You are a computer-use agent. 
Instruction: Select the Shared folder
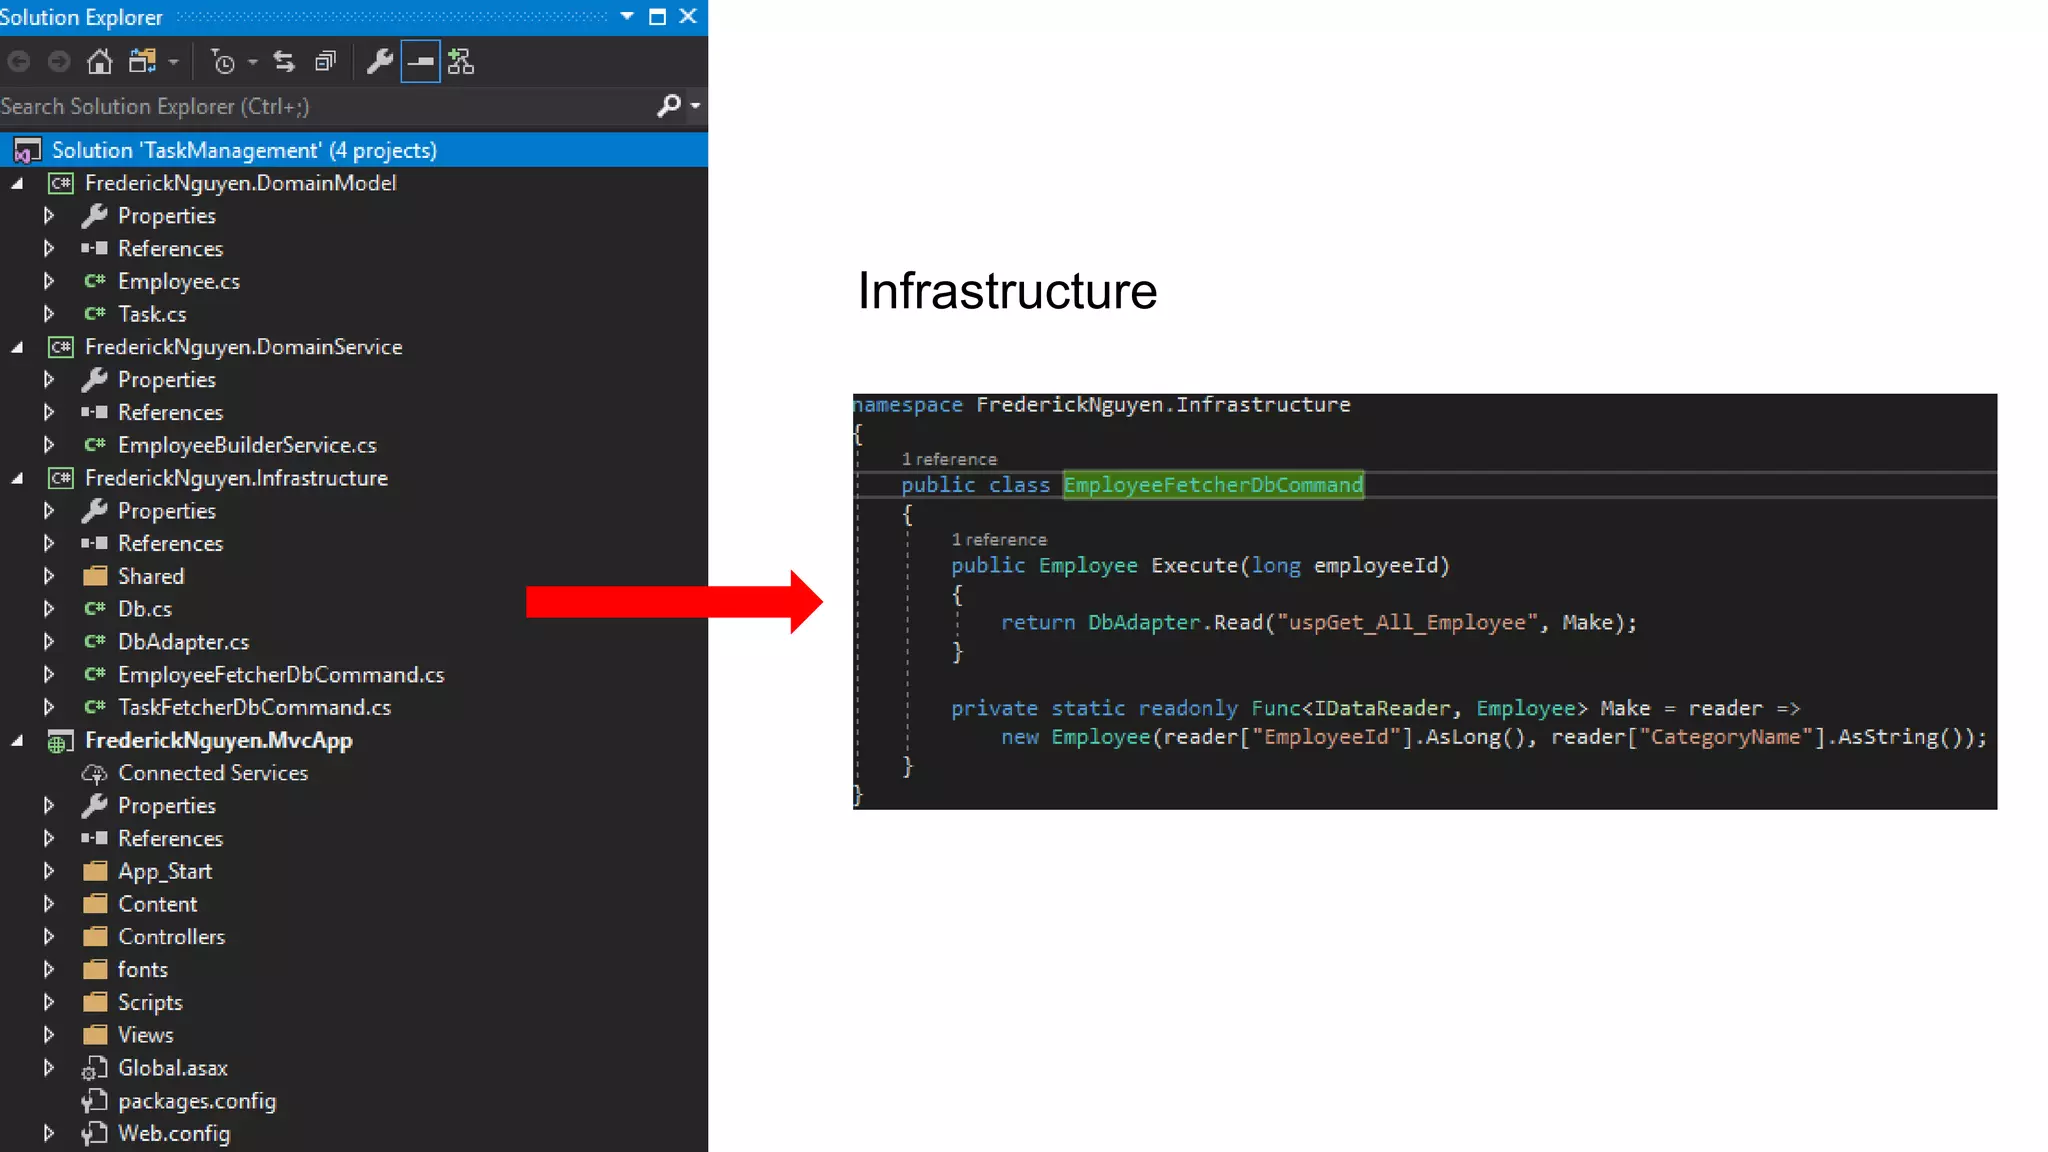[x=151, y=576]
